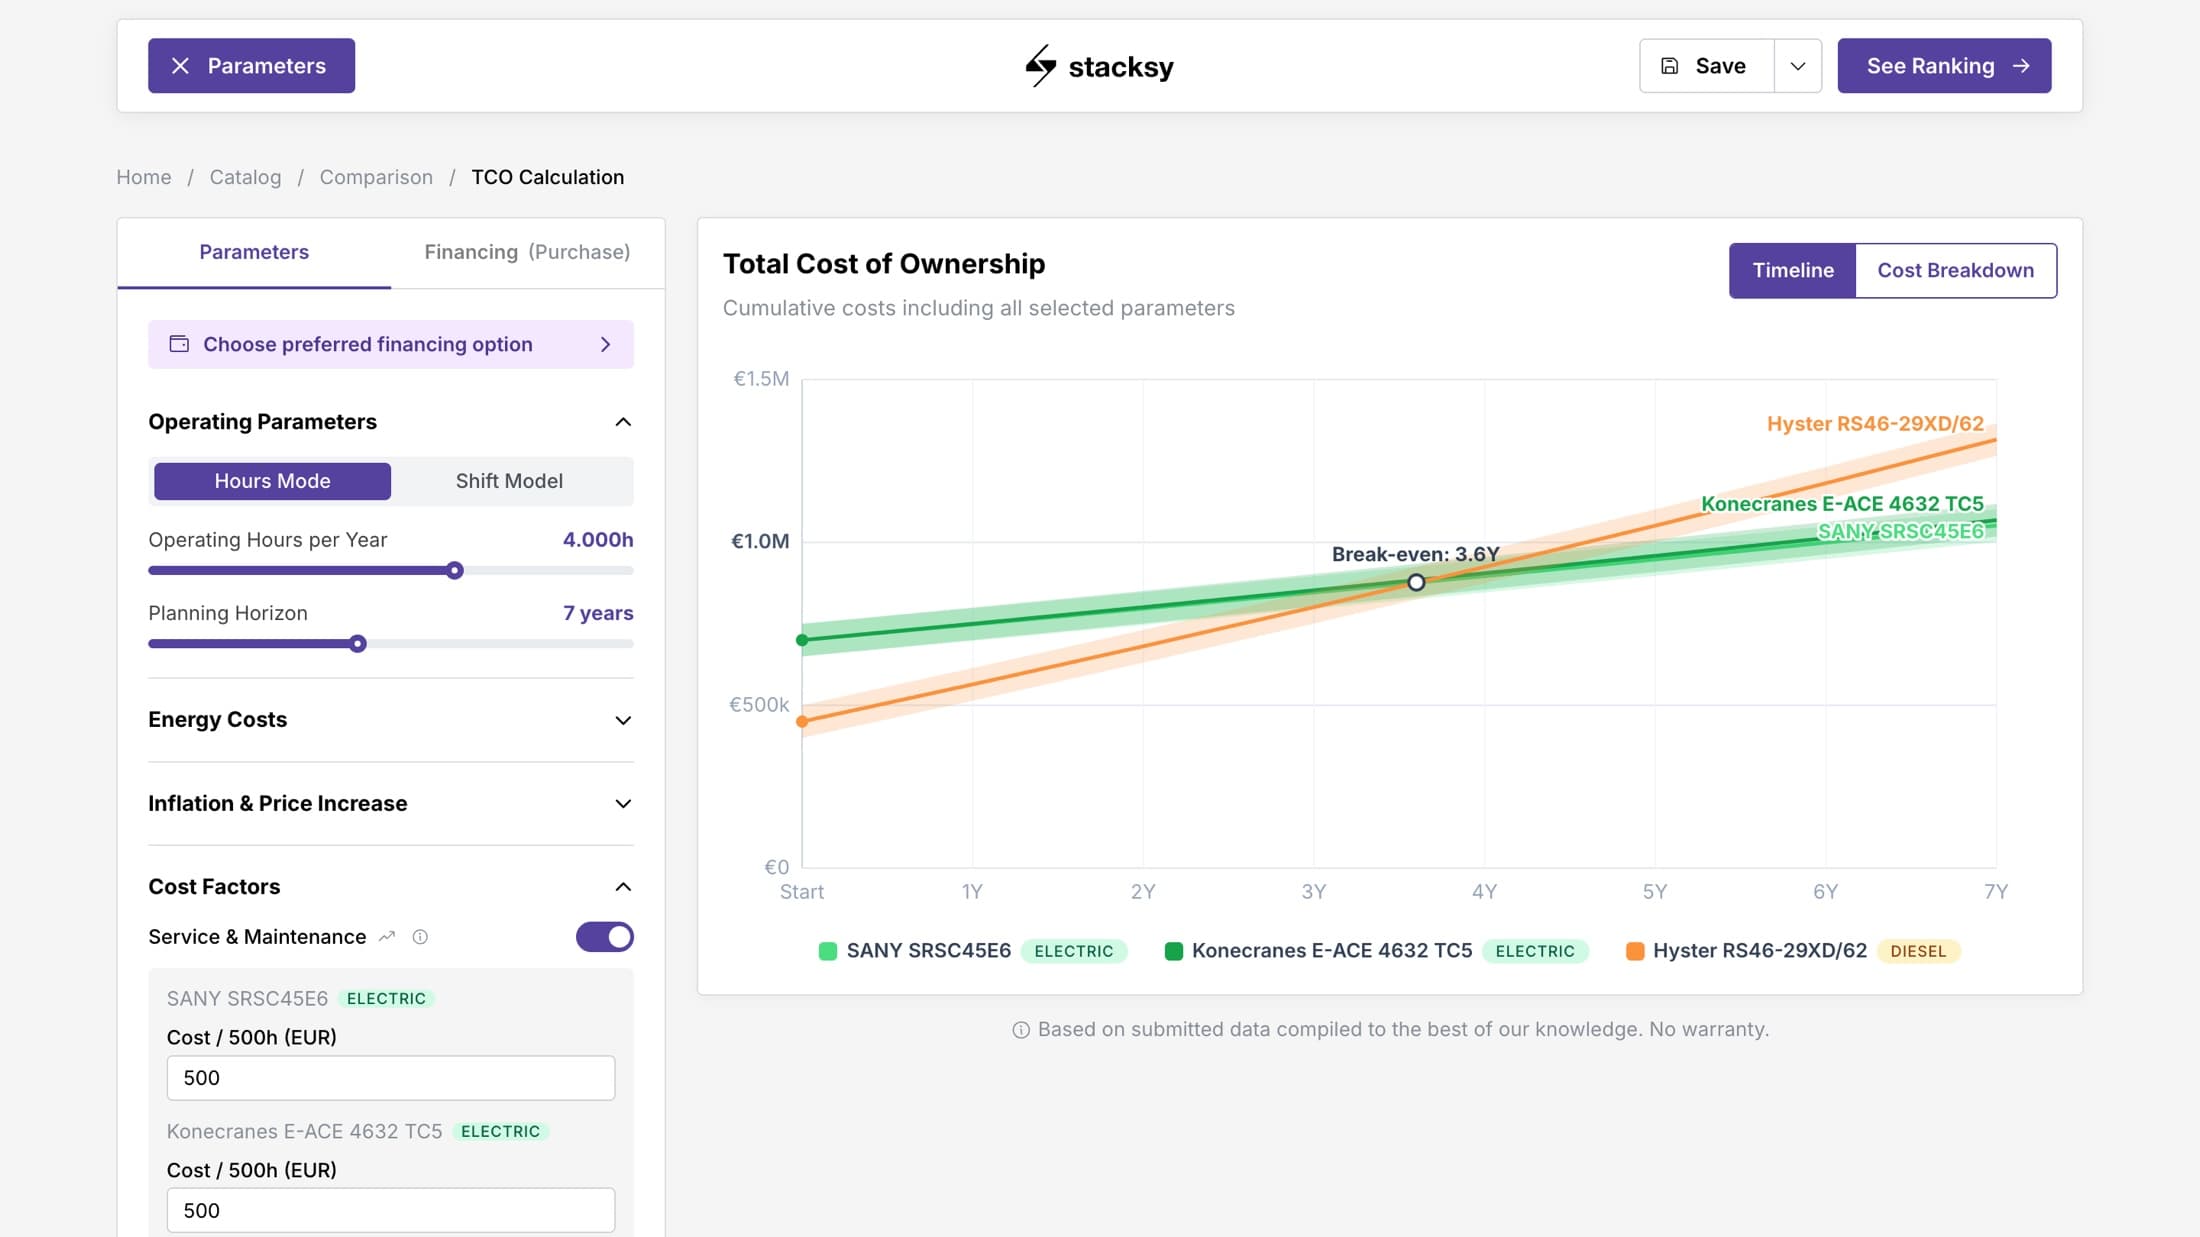Screen dimensions: 2200x1237
Task: Click the Konecranes E-ACE 4632 TC5 chart line label
Action: click(x=1842, y=504)
